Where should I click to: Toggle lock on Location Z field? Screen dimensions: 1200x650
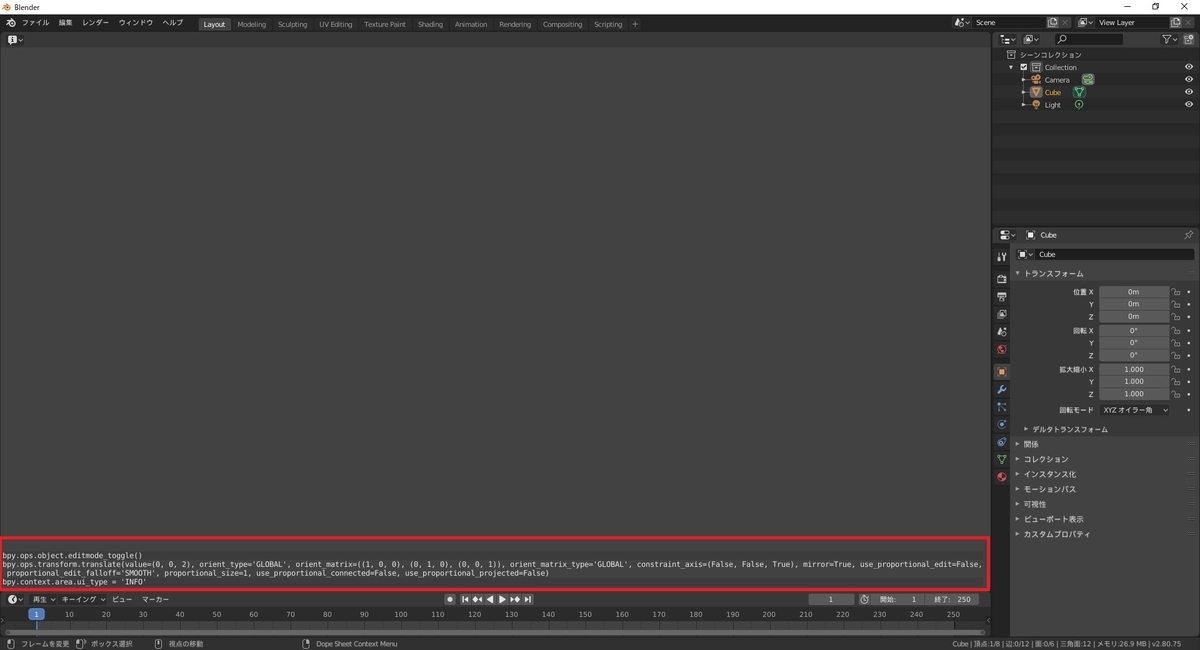[1176, 317]
